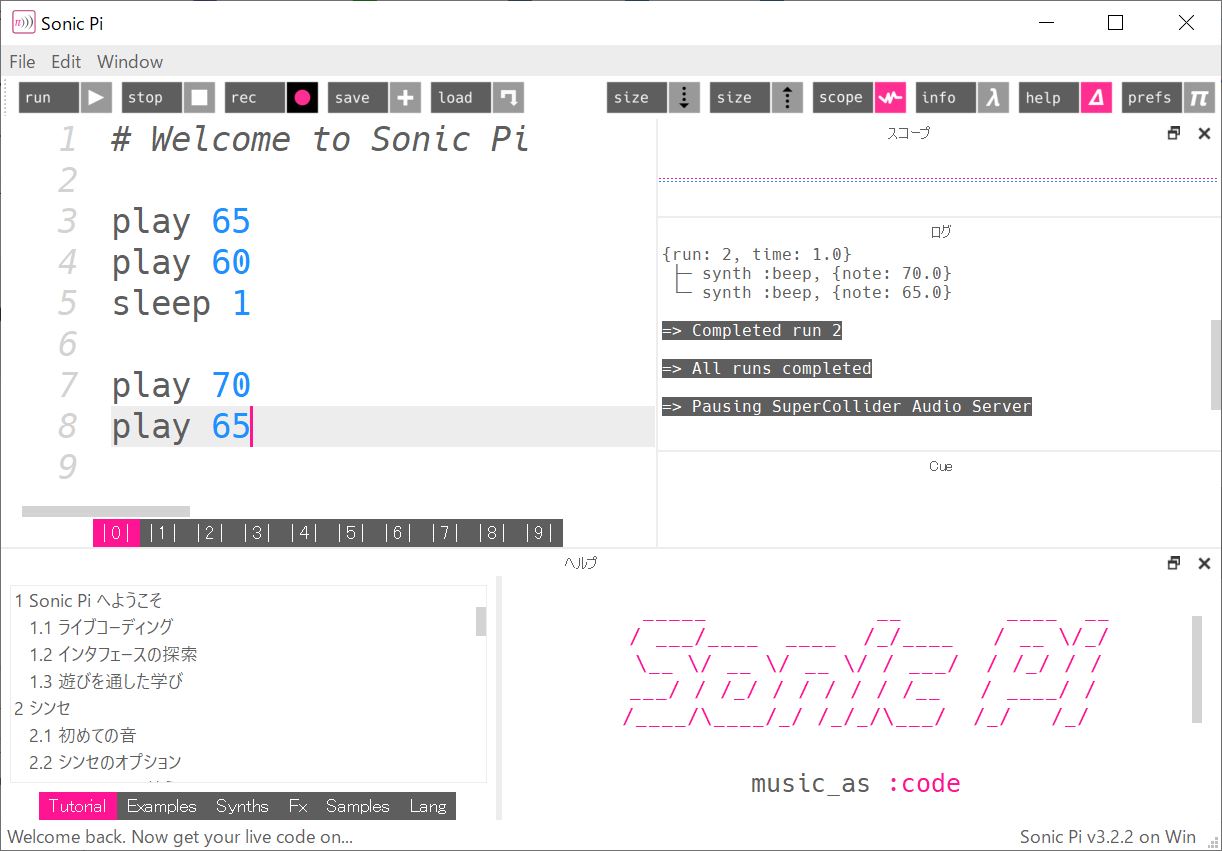
Task: Open tutorial '2.1 初めての音'
Action: [83, 735]
